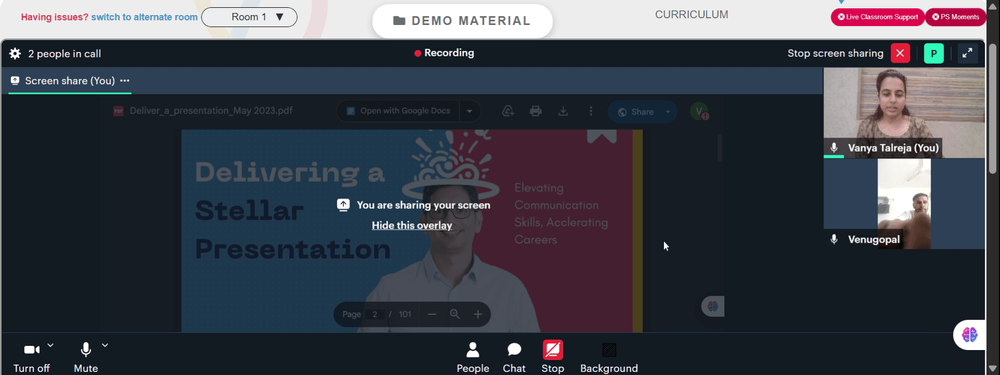
Task: Open the green P profile badge
Action: [934, 54]
